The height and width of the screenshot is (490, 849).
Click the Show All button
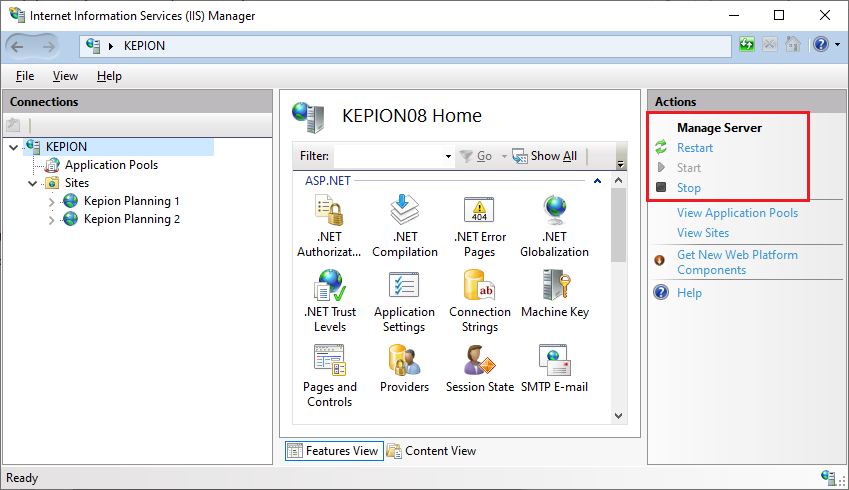[545, 156]
